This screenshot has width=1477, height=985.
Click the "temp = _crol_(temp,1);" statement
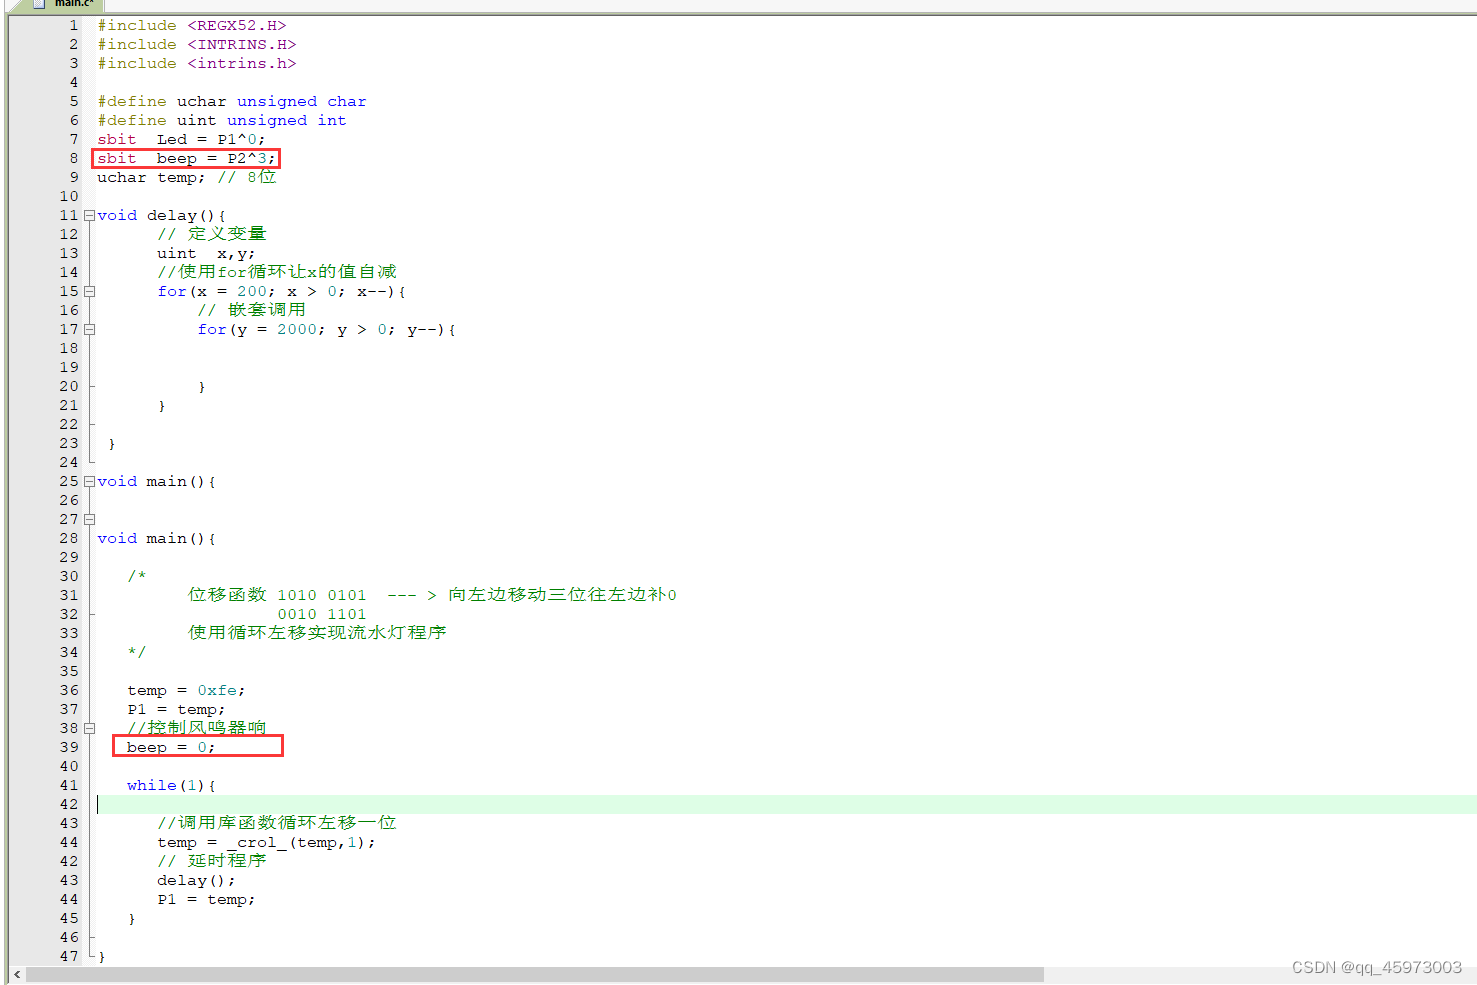[267, 842]
